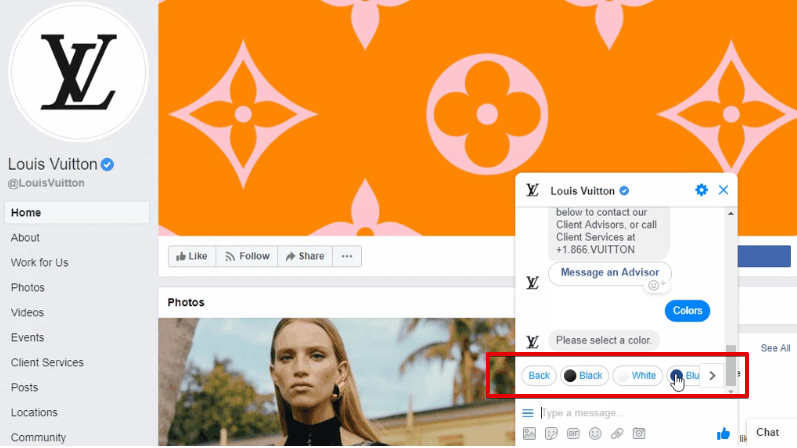Open the chat settings gear icon
The image size is (797, 448).
[701, 190]
